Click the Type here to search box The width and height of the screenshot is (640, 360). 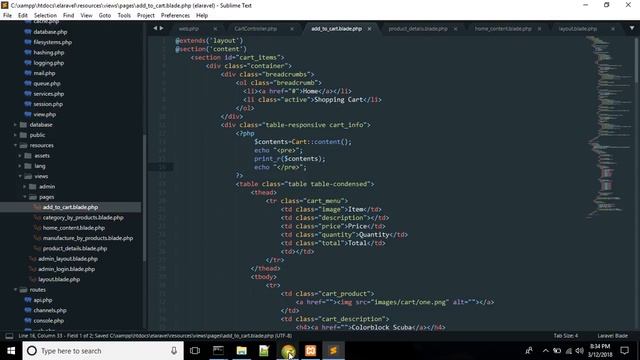[x=103, y=351]
